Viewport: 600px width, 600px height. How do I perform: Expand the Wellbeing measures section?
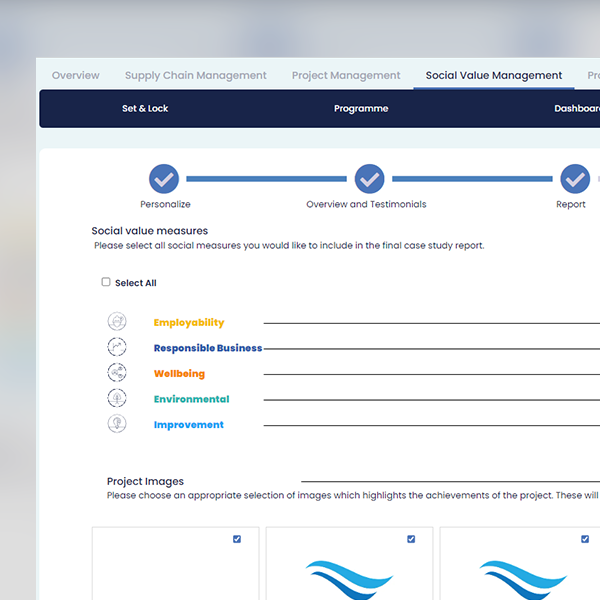coord(179,373)
